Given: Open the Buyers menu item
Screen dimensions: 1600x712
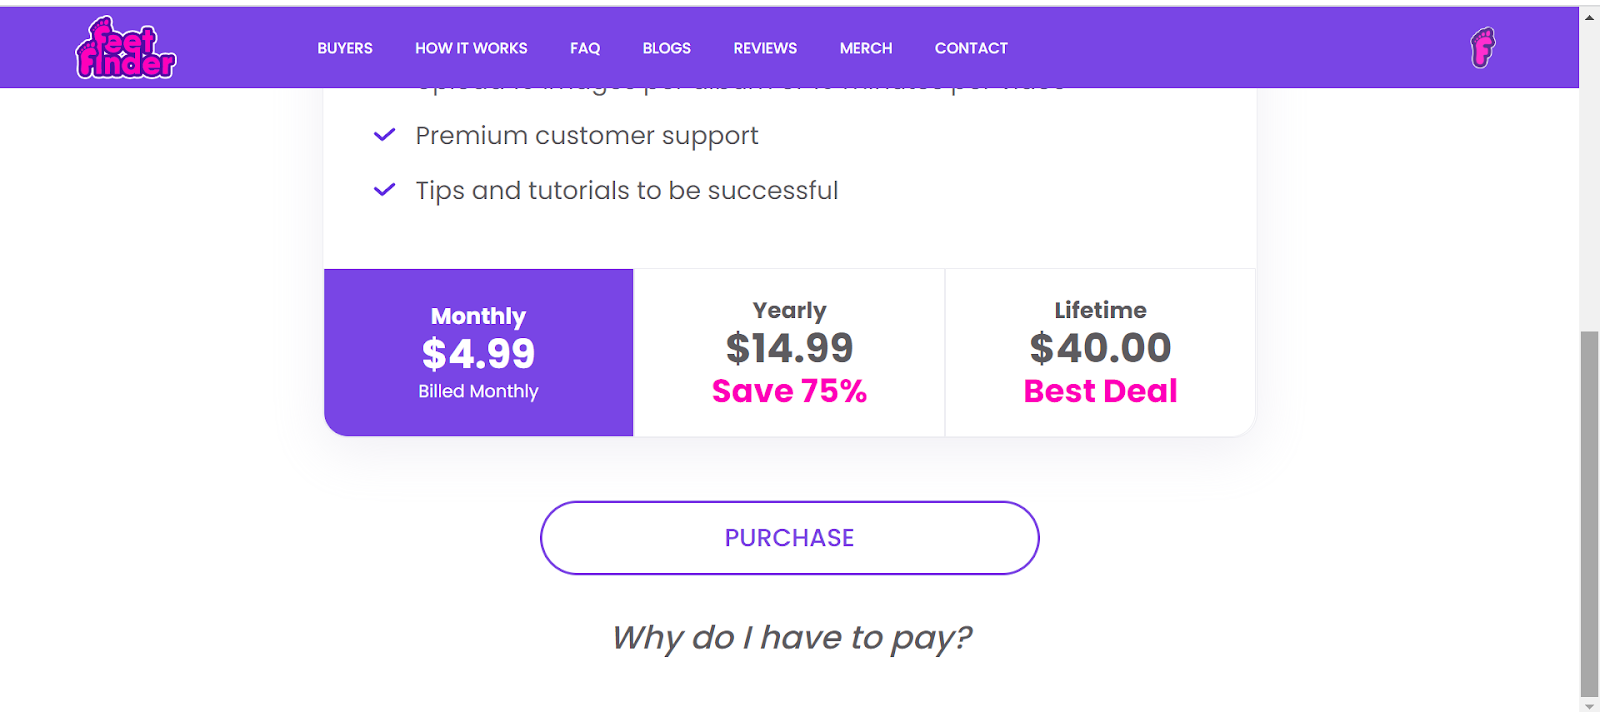Looking at the screenshot, I should click(345, 48).
